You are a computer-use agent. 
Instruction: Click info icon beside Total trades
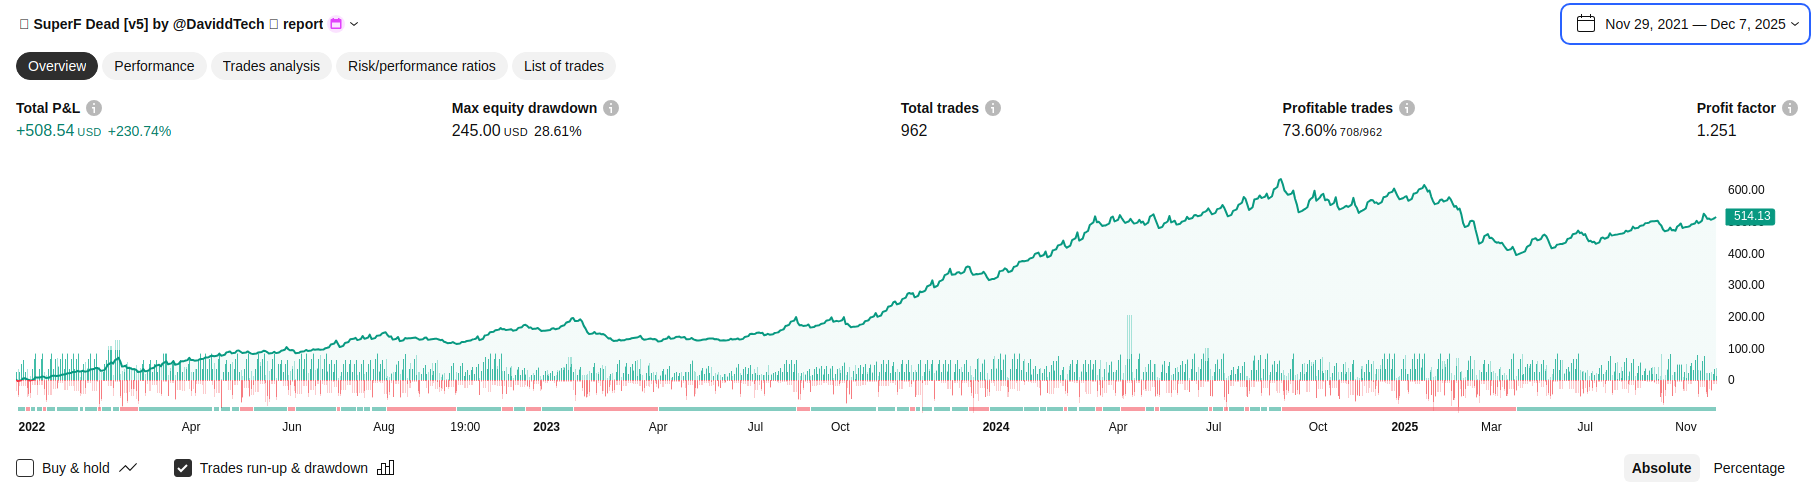coord(993,108)
